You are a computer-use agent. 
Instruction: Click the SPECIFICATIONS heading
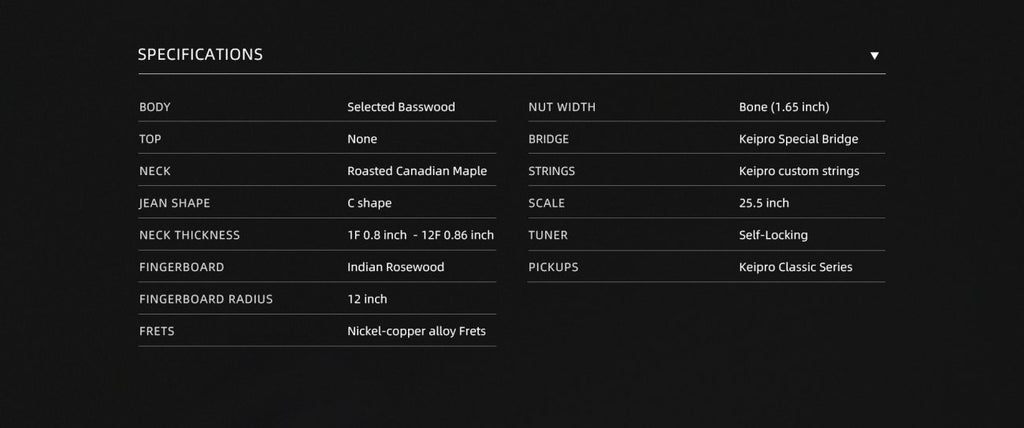tap(200, 55)
